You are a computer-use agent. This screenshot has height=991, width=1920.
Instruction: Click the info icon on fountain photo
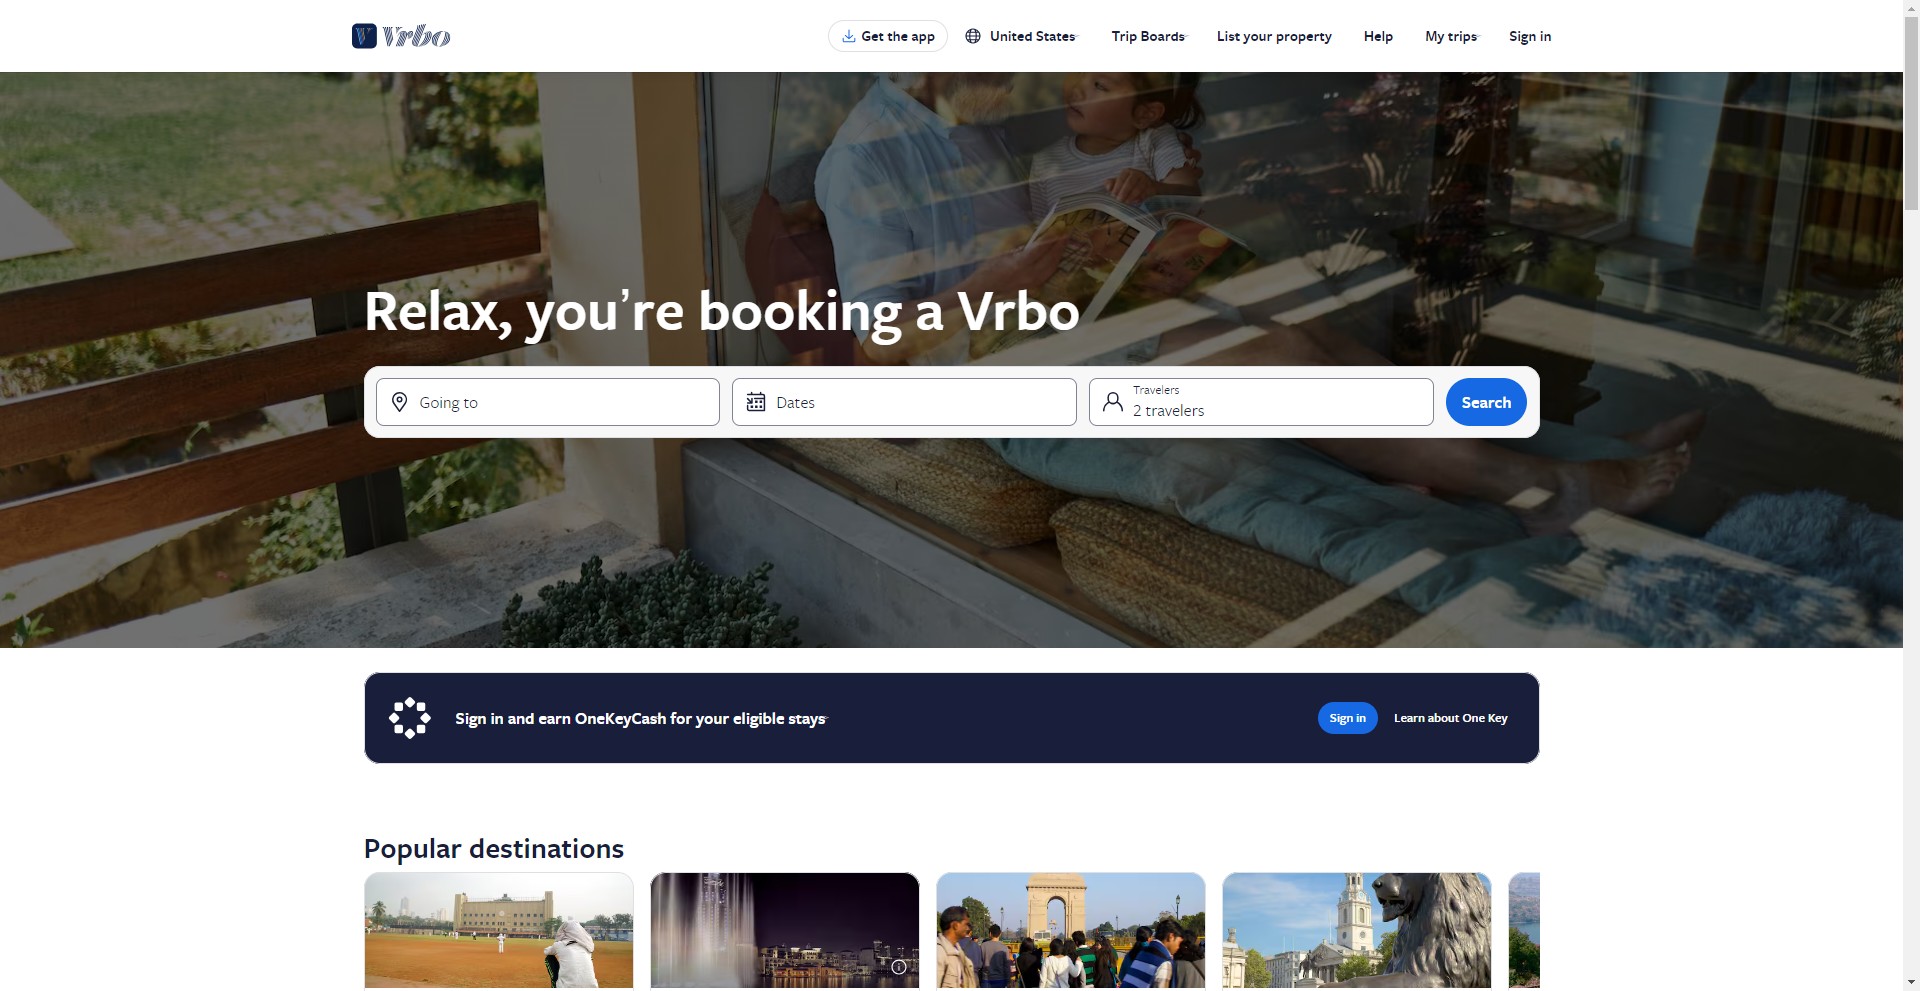coord(899,967)
